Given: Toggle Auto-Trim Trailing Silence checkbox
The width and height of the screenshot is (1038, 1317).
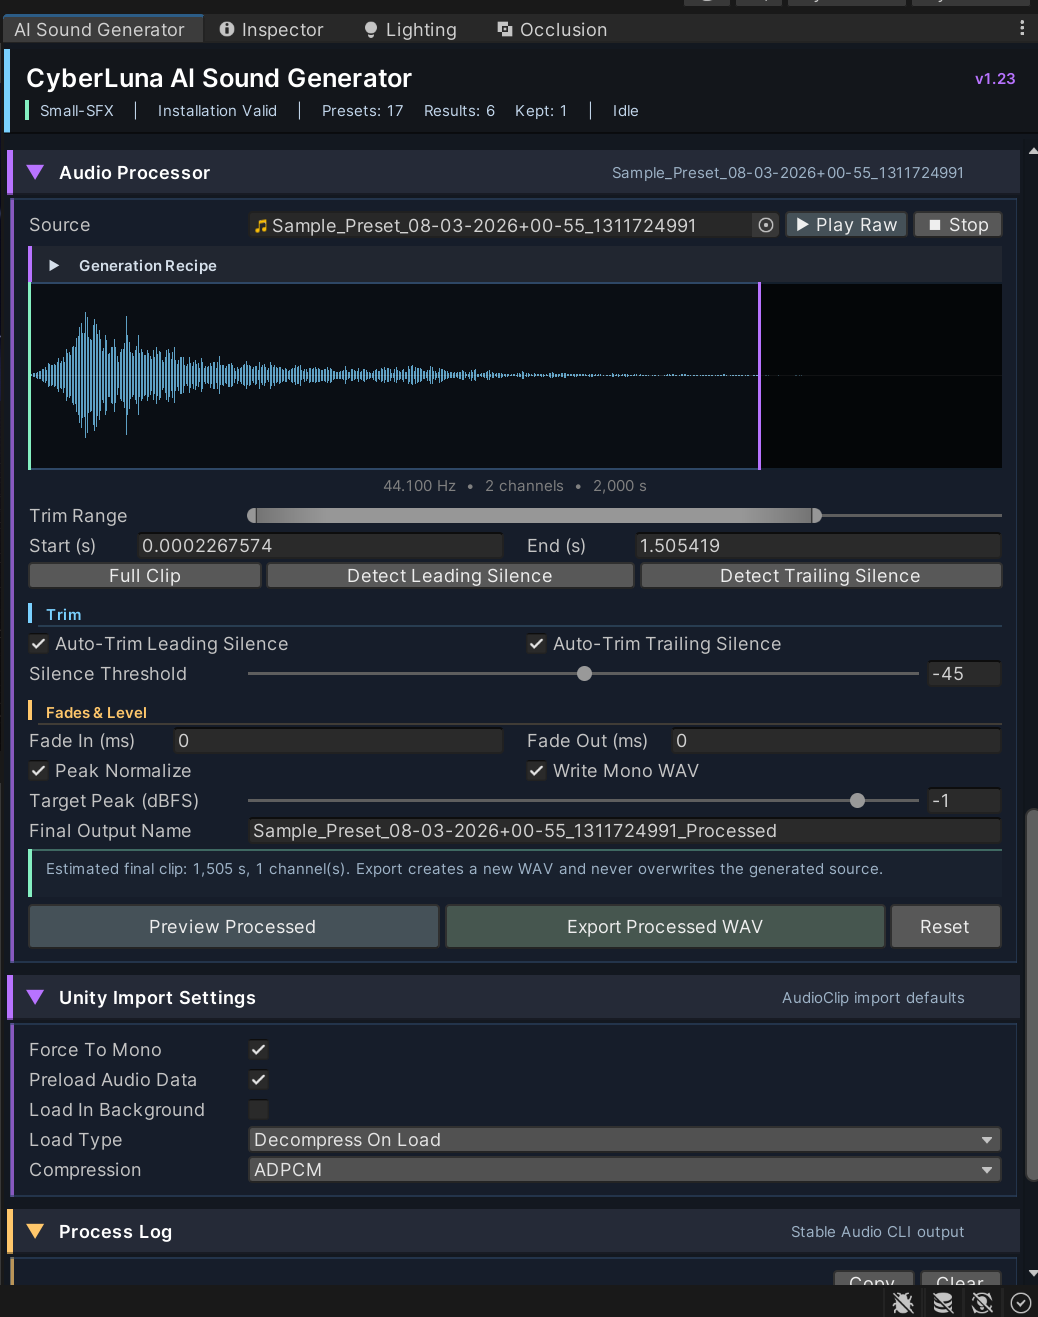Looking at the screenshot, I should click(536, 644).
